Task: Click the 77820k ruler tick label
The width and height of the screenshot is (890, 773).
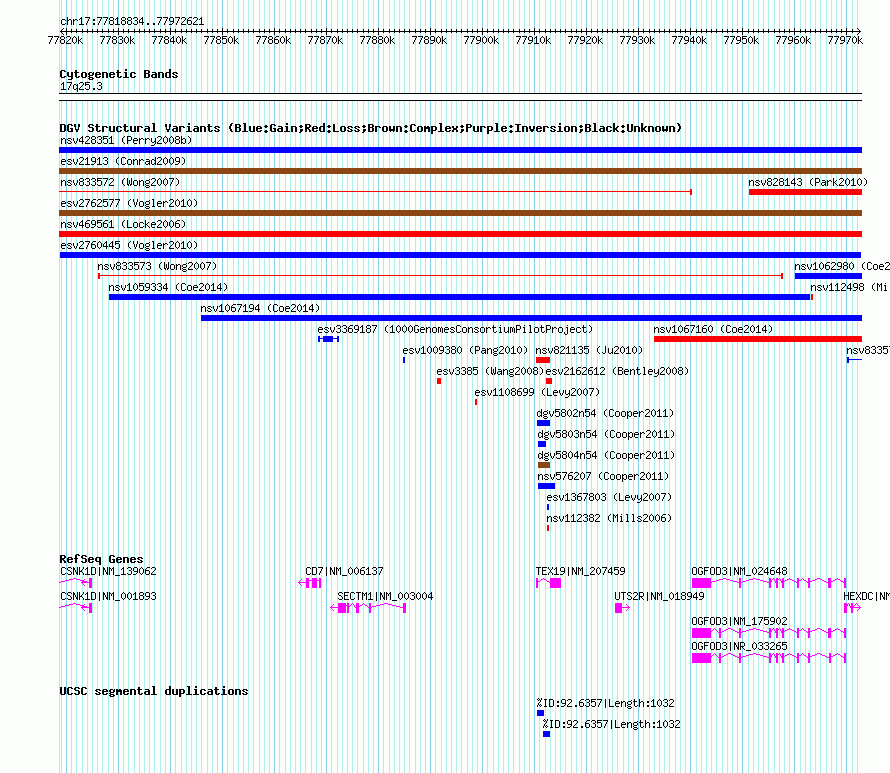Action: click(65, 40)
